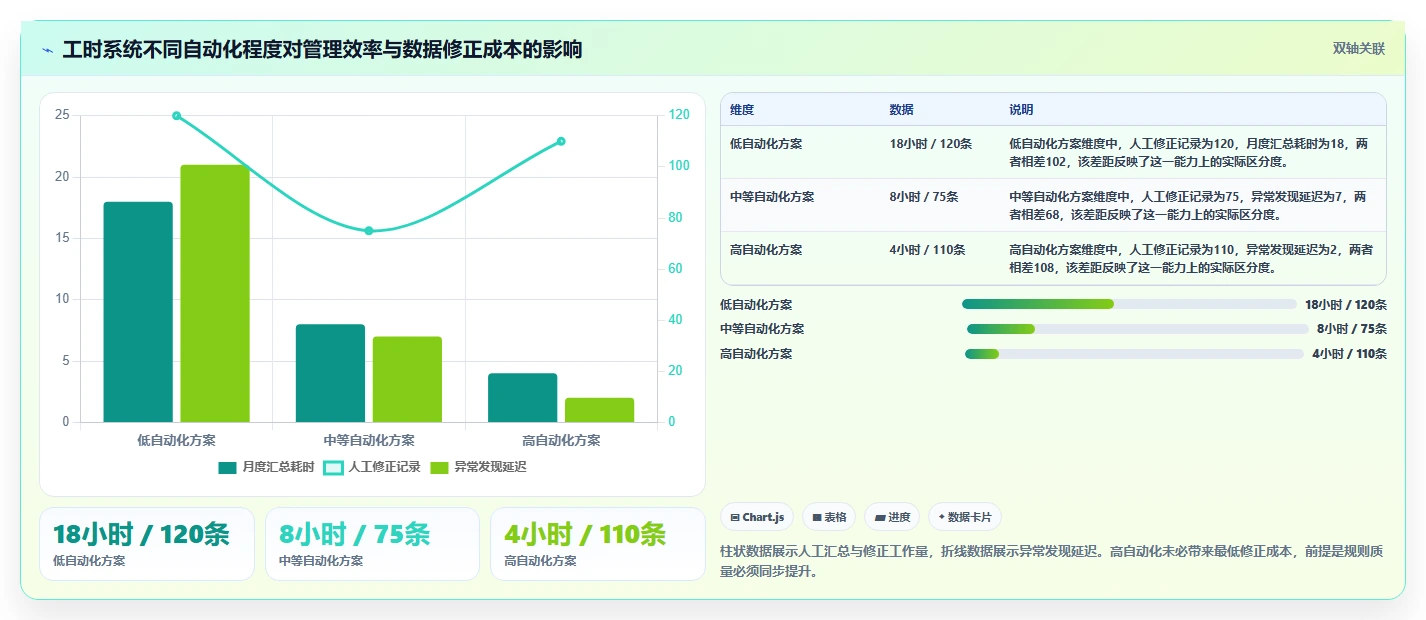The height and width of the screenshot is (620, 1426).
Task: Select the Chart.js tag
Action: [757, 517]
